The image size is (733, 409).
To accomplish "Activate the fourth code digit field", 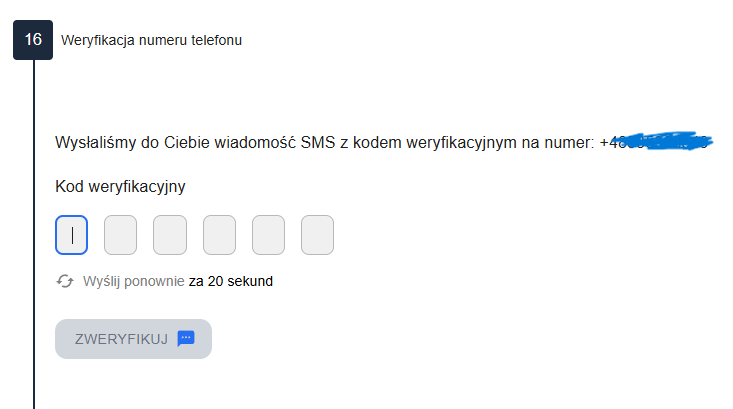I will tap(219, 235).
